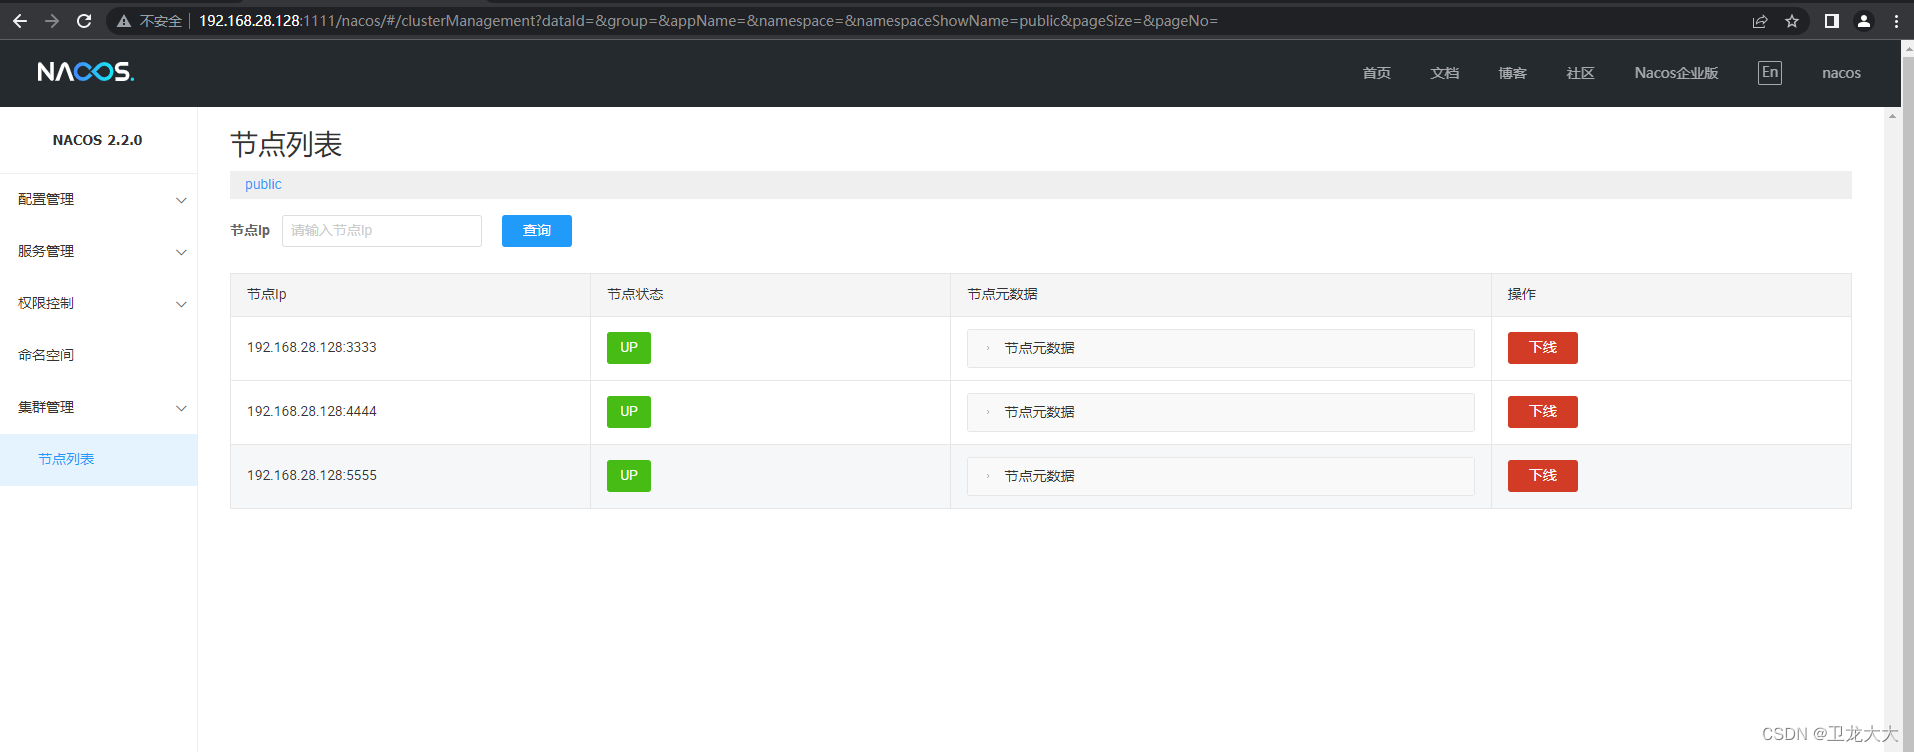
Task: Bookmark the page with the star icon
Action: click(x=1792, y=21)
